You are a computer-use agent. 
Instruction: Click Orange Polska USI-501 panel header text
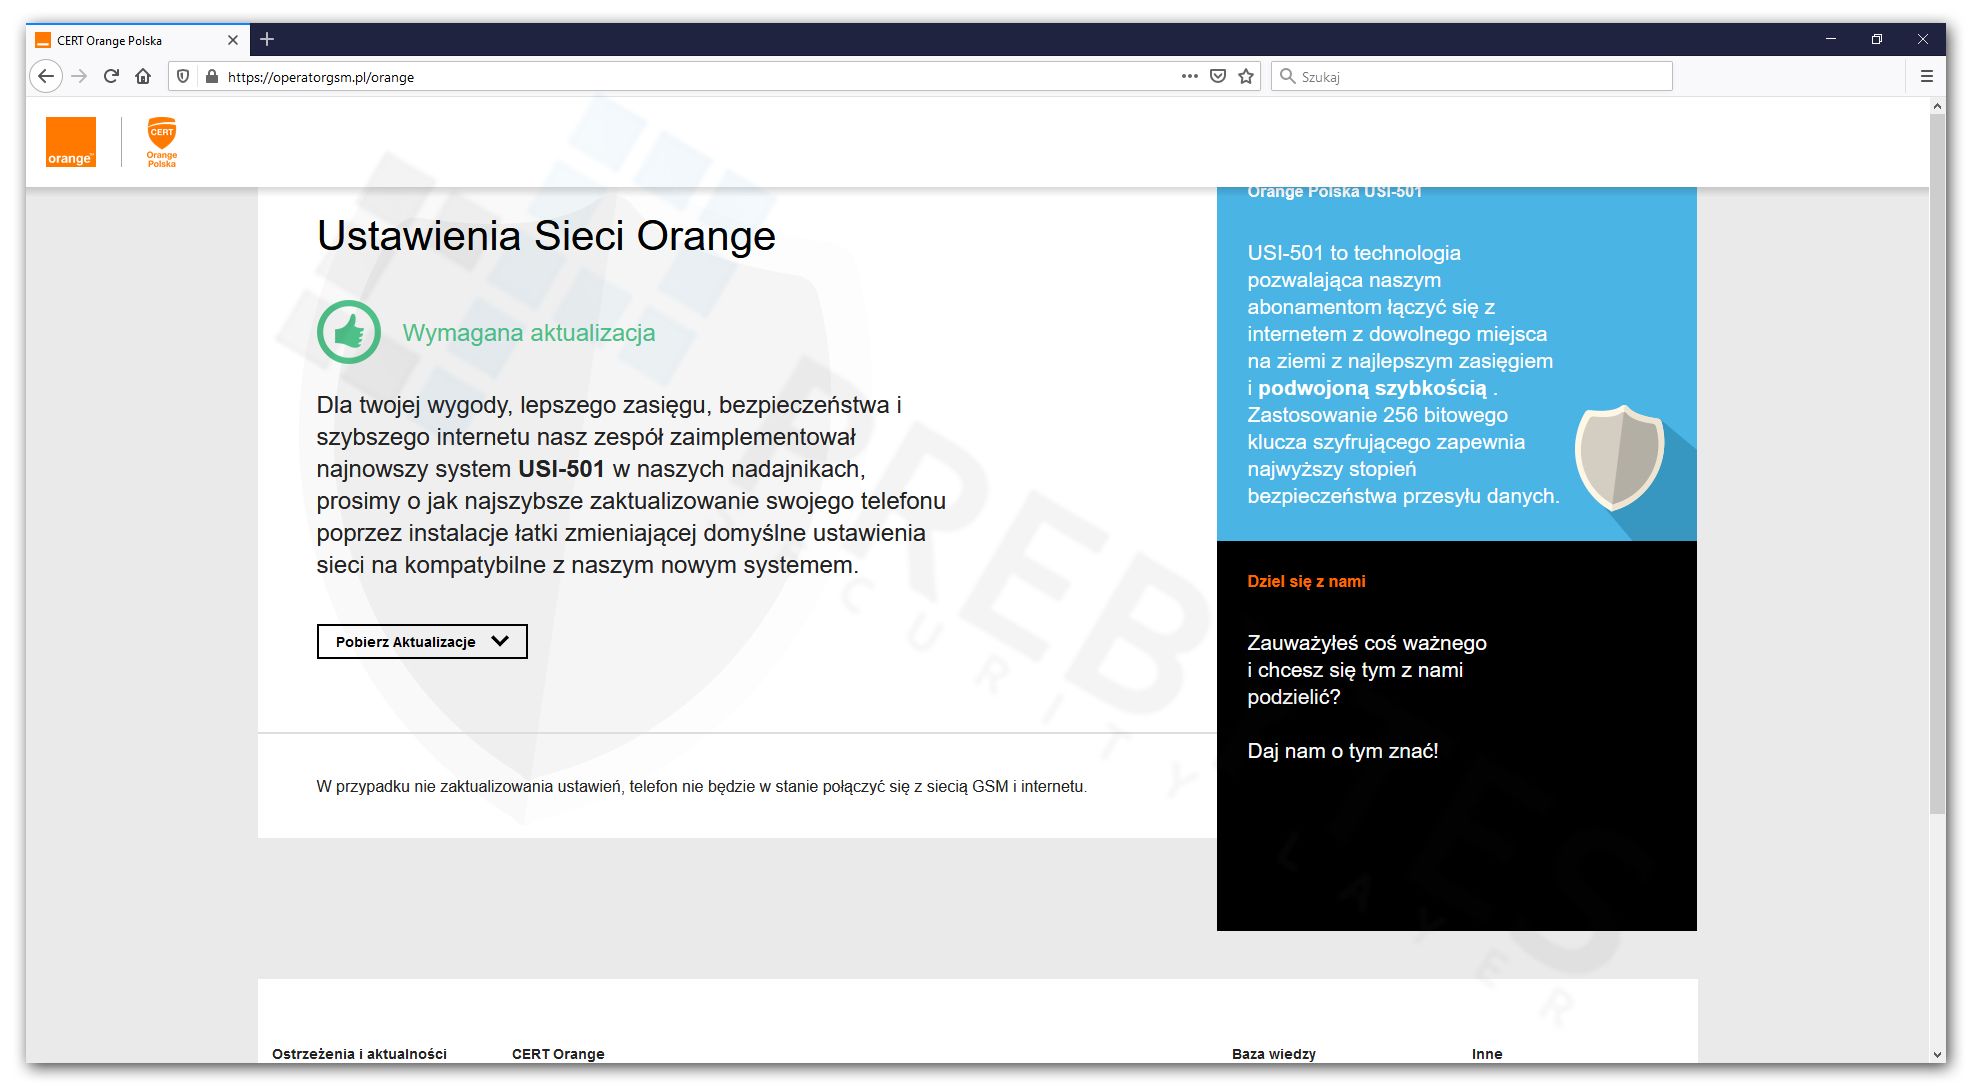[1334, 192]
